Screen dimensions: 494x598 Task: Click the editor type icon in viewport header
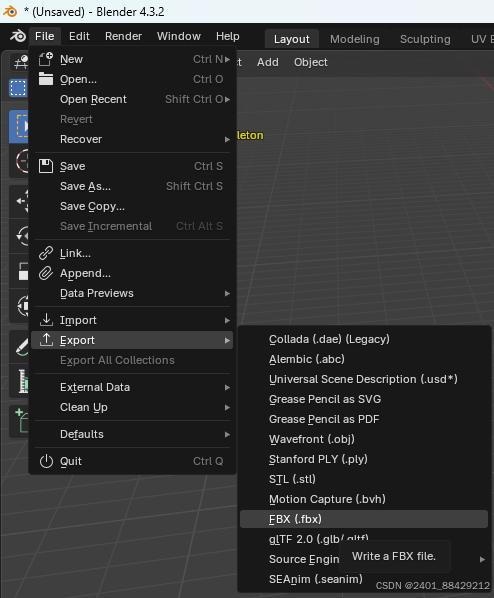(18, 62)
